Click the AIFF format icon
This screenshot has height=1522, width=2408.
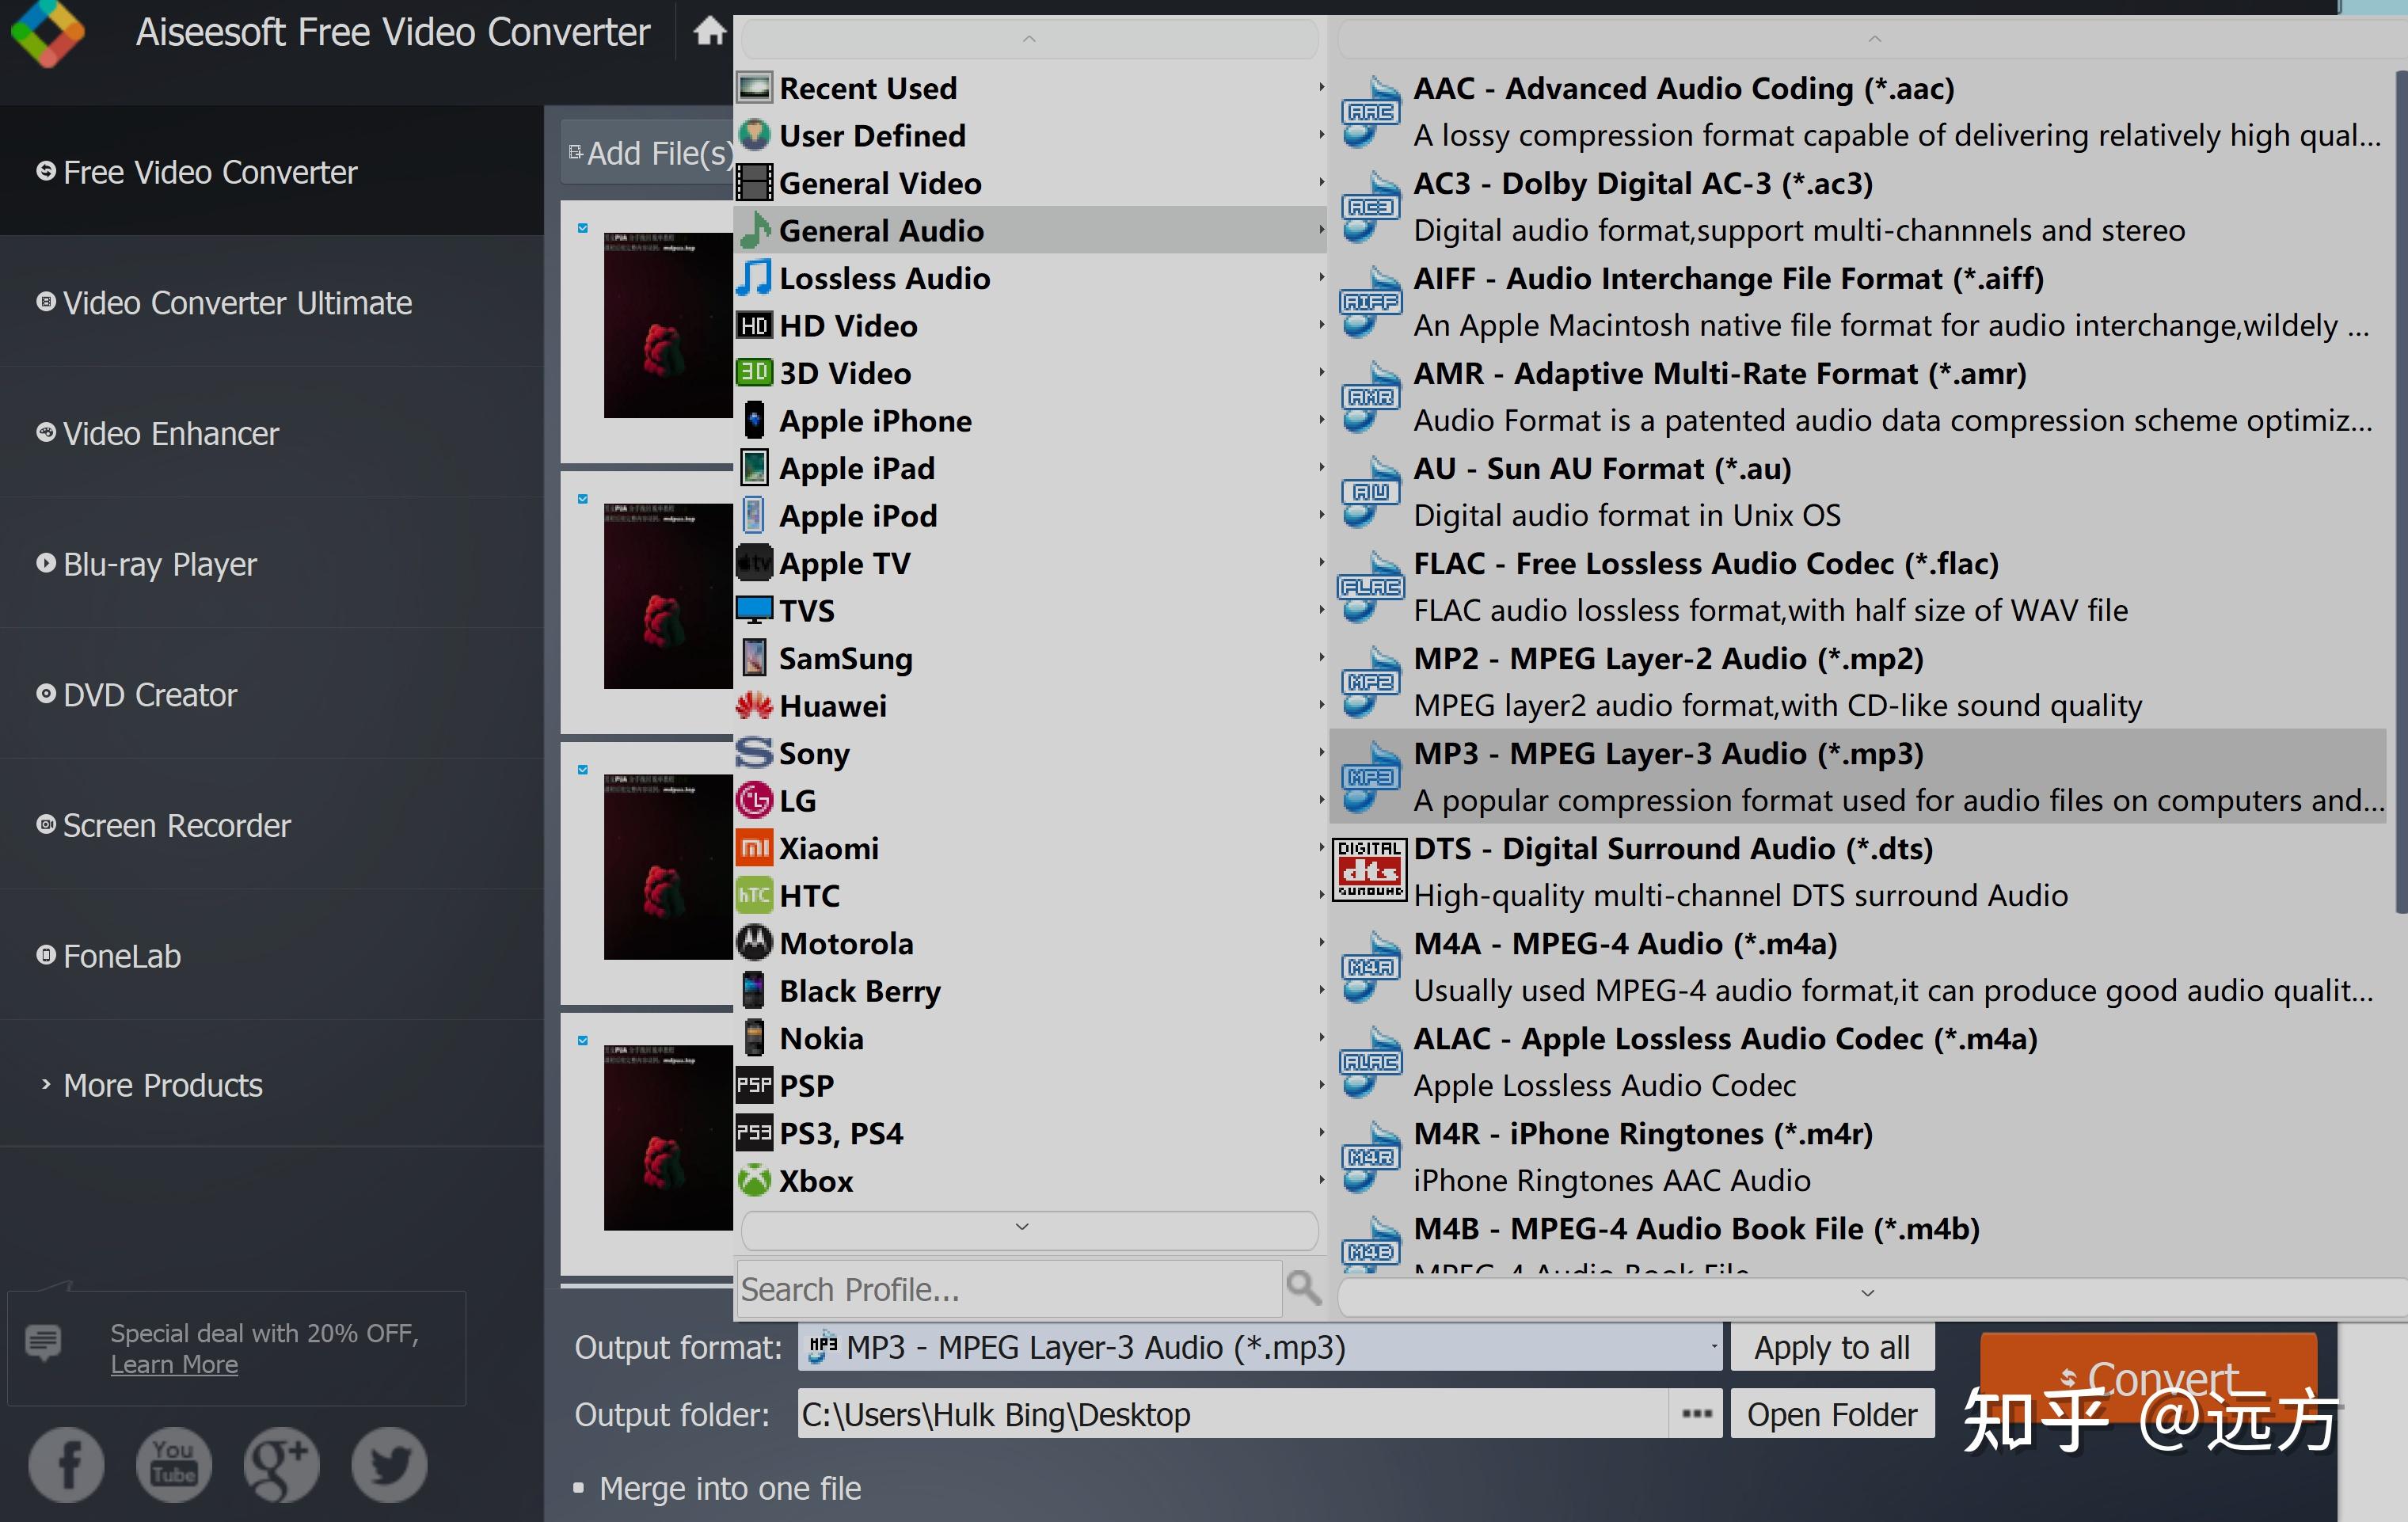tap(1370, 301)
